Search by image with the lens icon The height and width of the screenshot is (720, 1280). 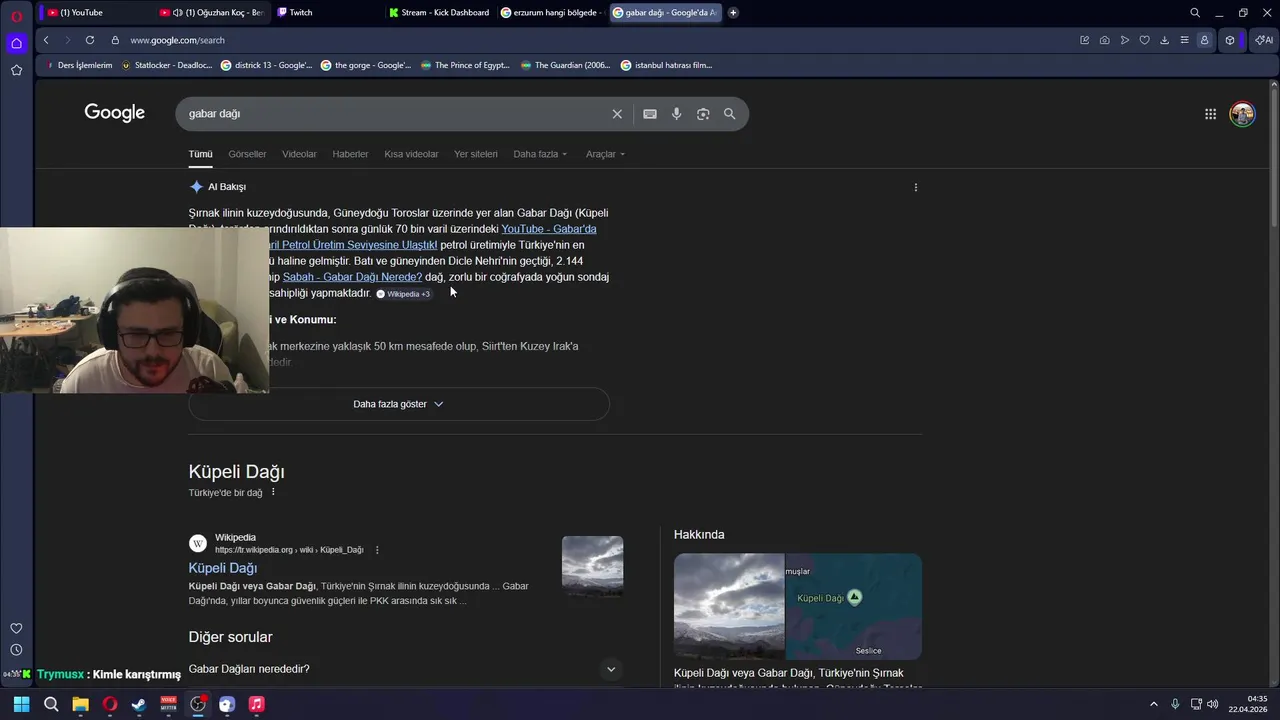(x=703, y=114)
